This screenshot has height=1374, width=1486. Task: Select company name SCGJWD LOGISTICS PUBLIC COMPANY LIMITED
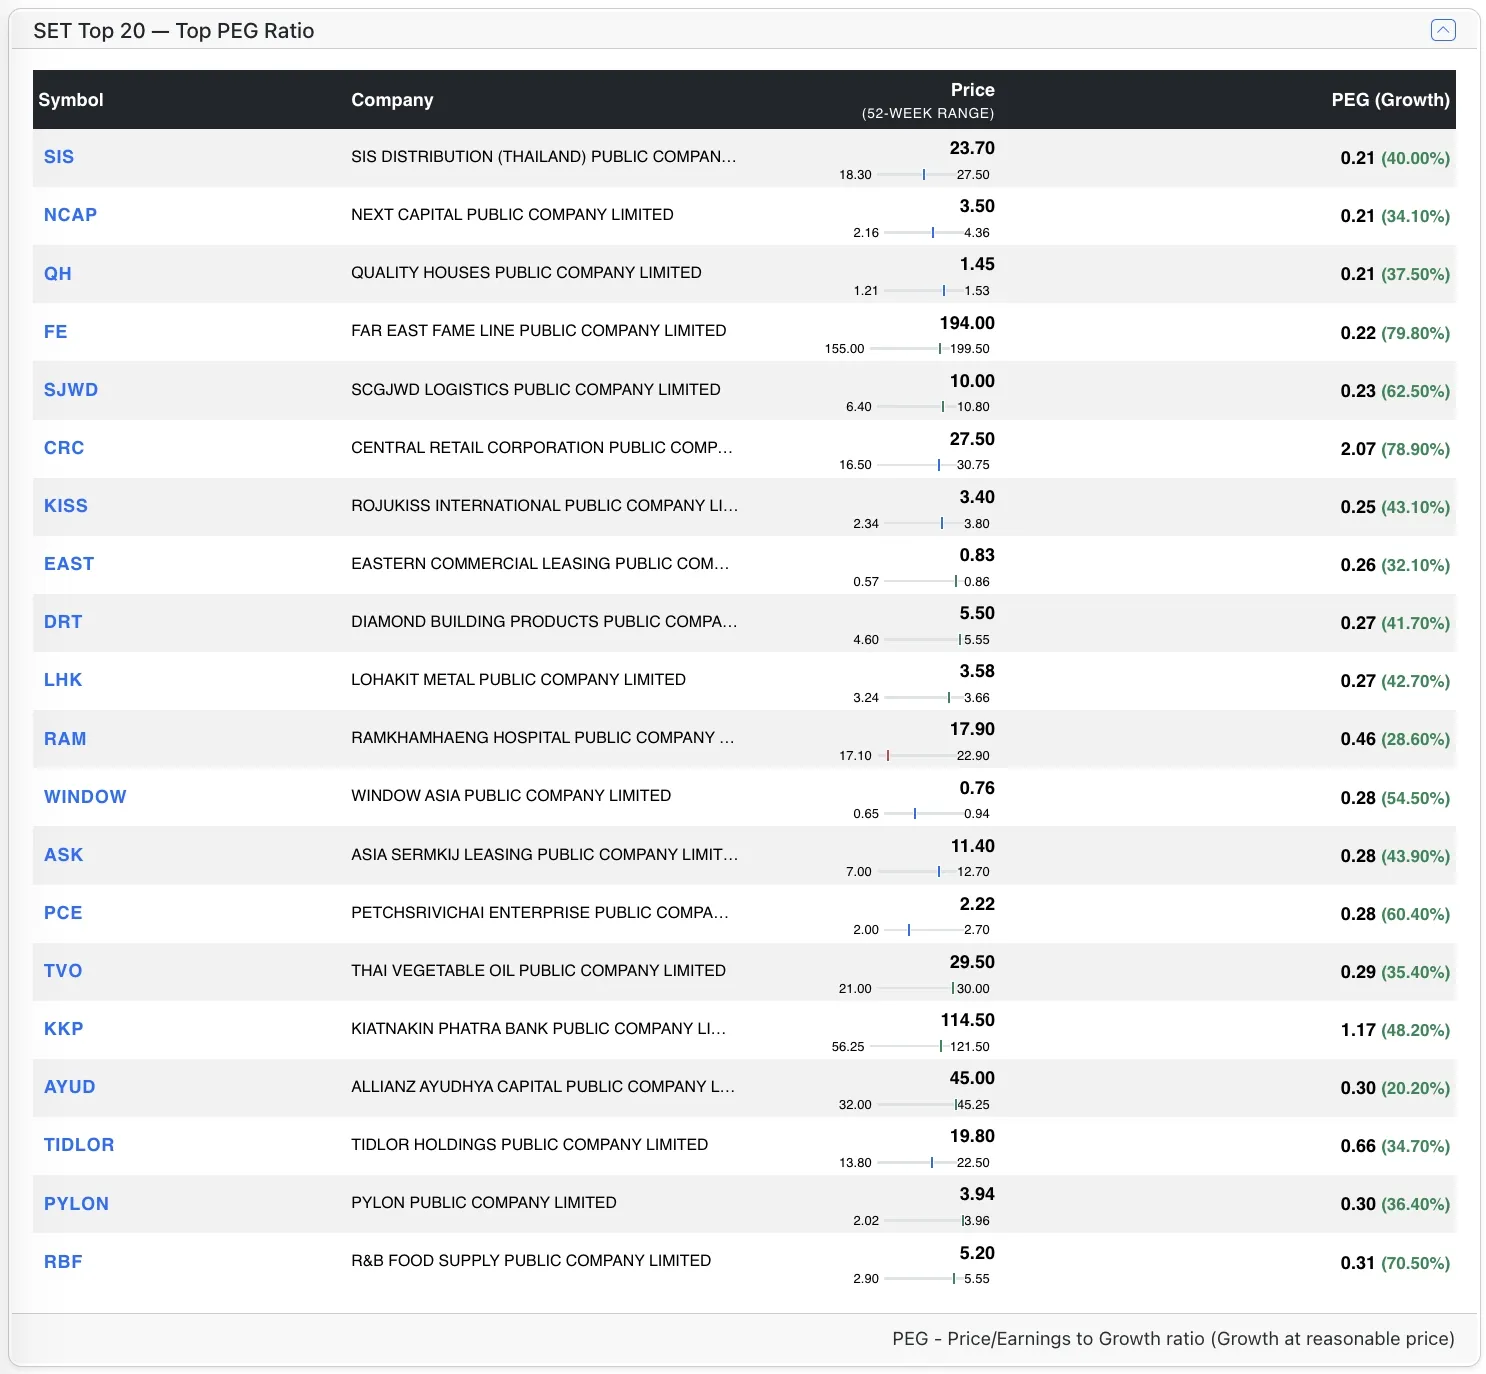535,389
